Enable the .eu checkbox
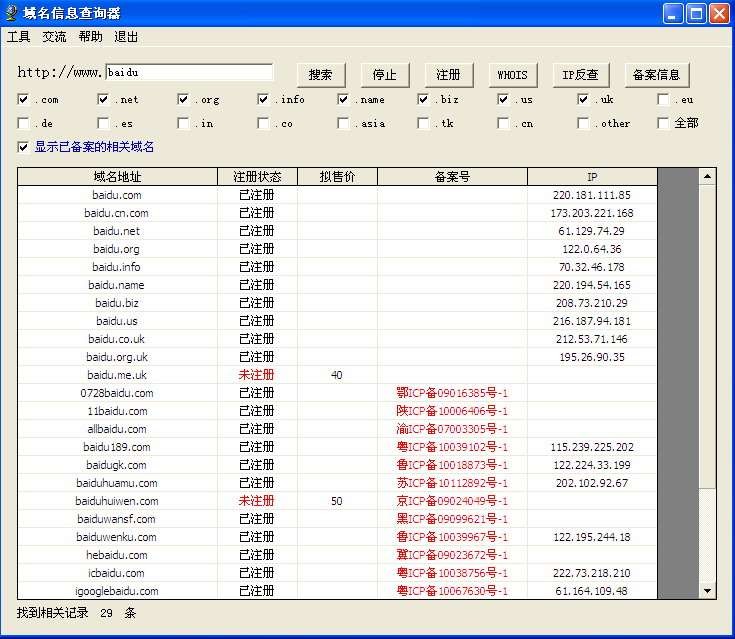 [x=663, y=99]
